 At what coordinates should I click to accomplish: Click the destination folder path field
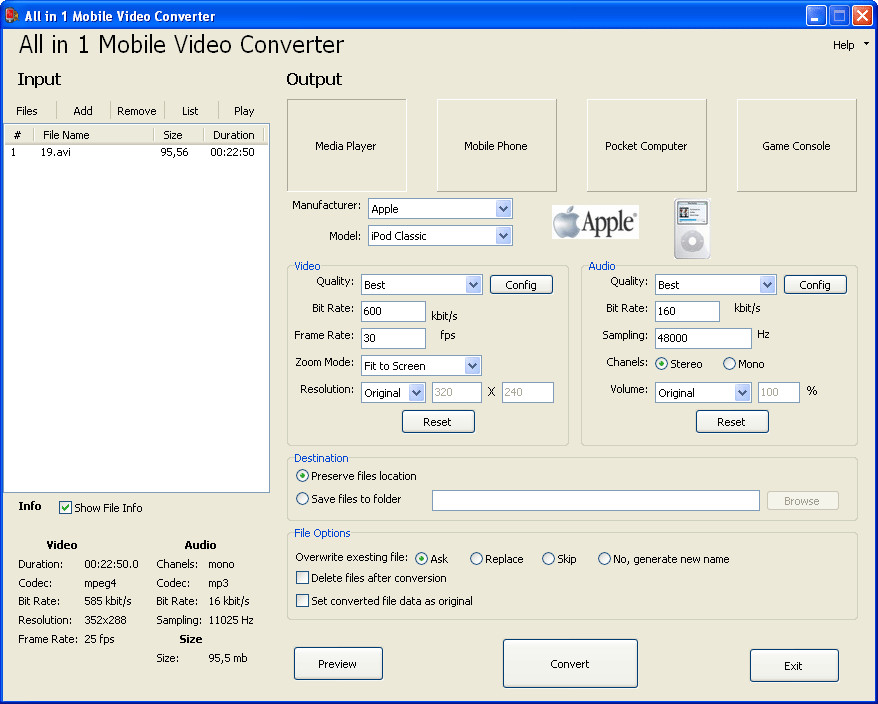coord(596,501)
